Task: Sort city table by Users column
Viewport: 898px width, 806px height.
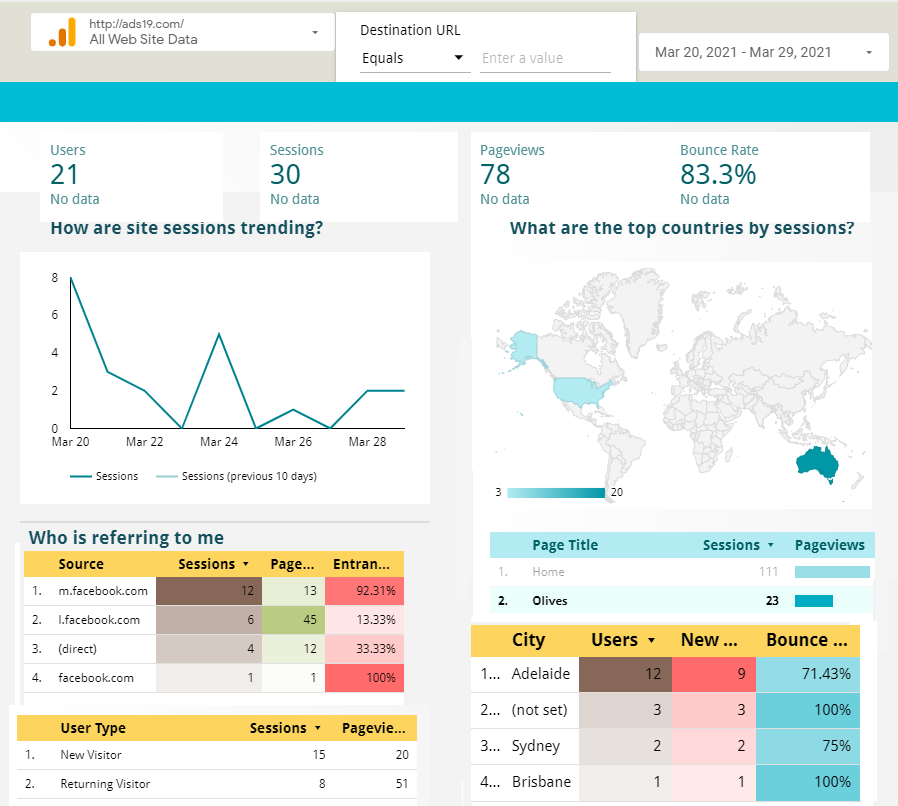Action: click(620, 640)
